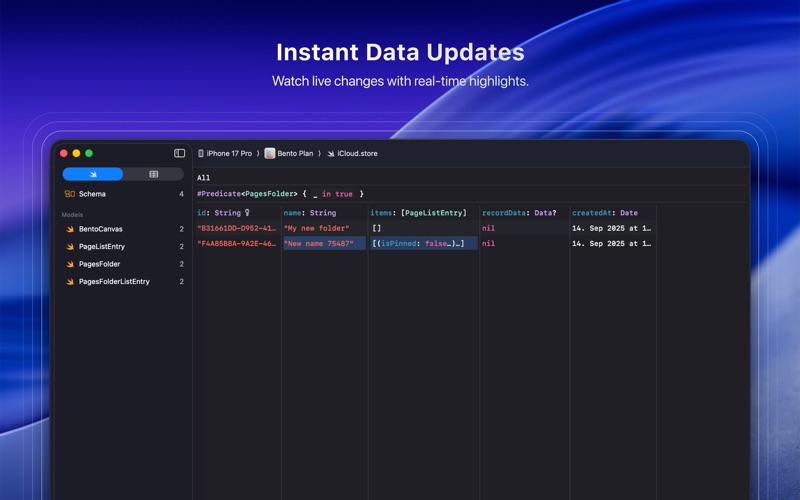Click the iPhone device icon in breadcrumb
The height and width of the screenshot is (500, 800).
201,153
